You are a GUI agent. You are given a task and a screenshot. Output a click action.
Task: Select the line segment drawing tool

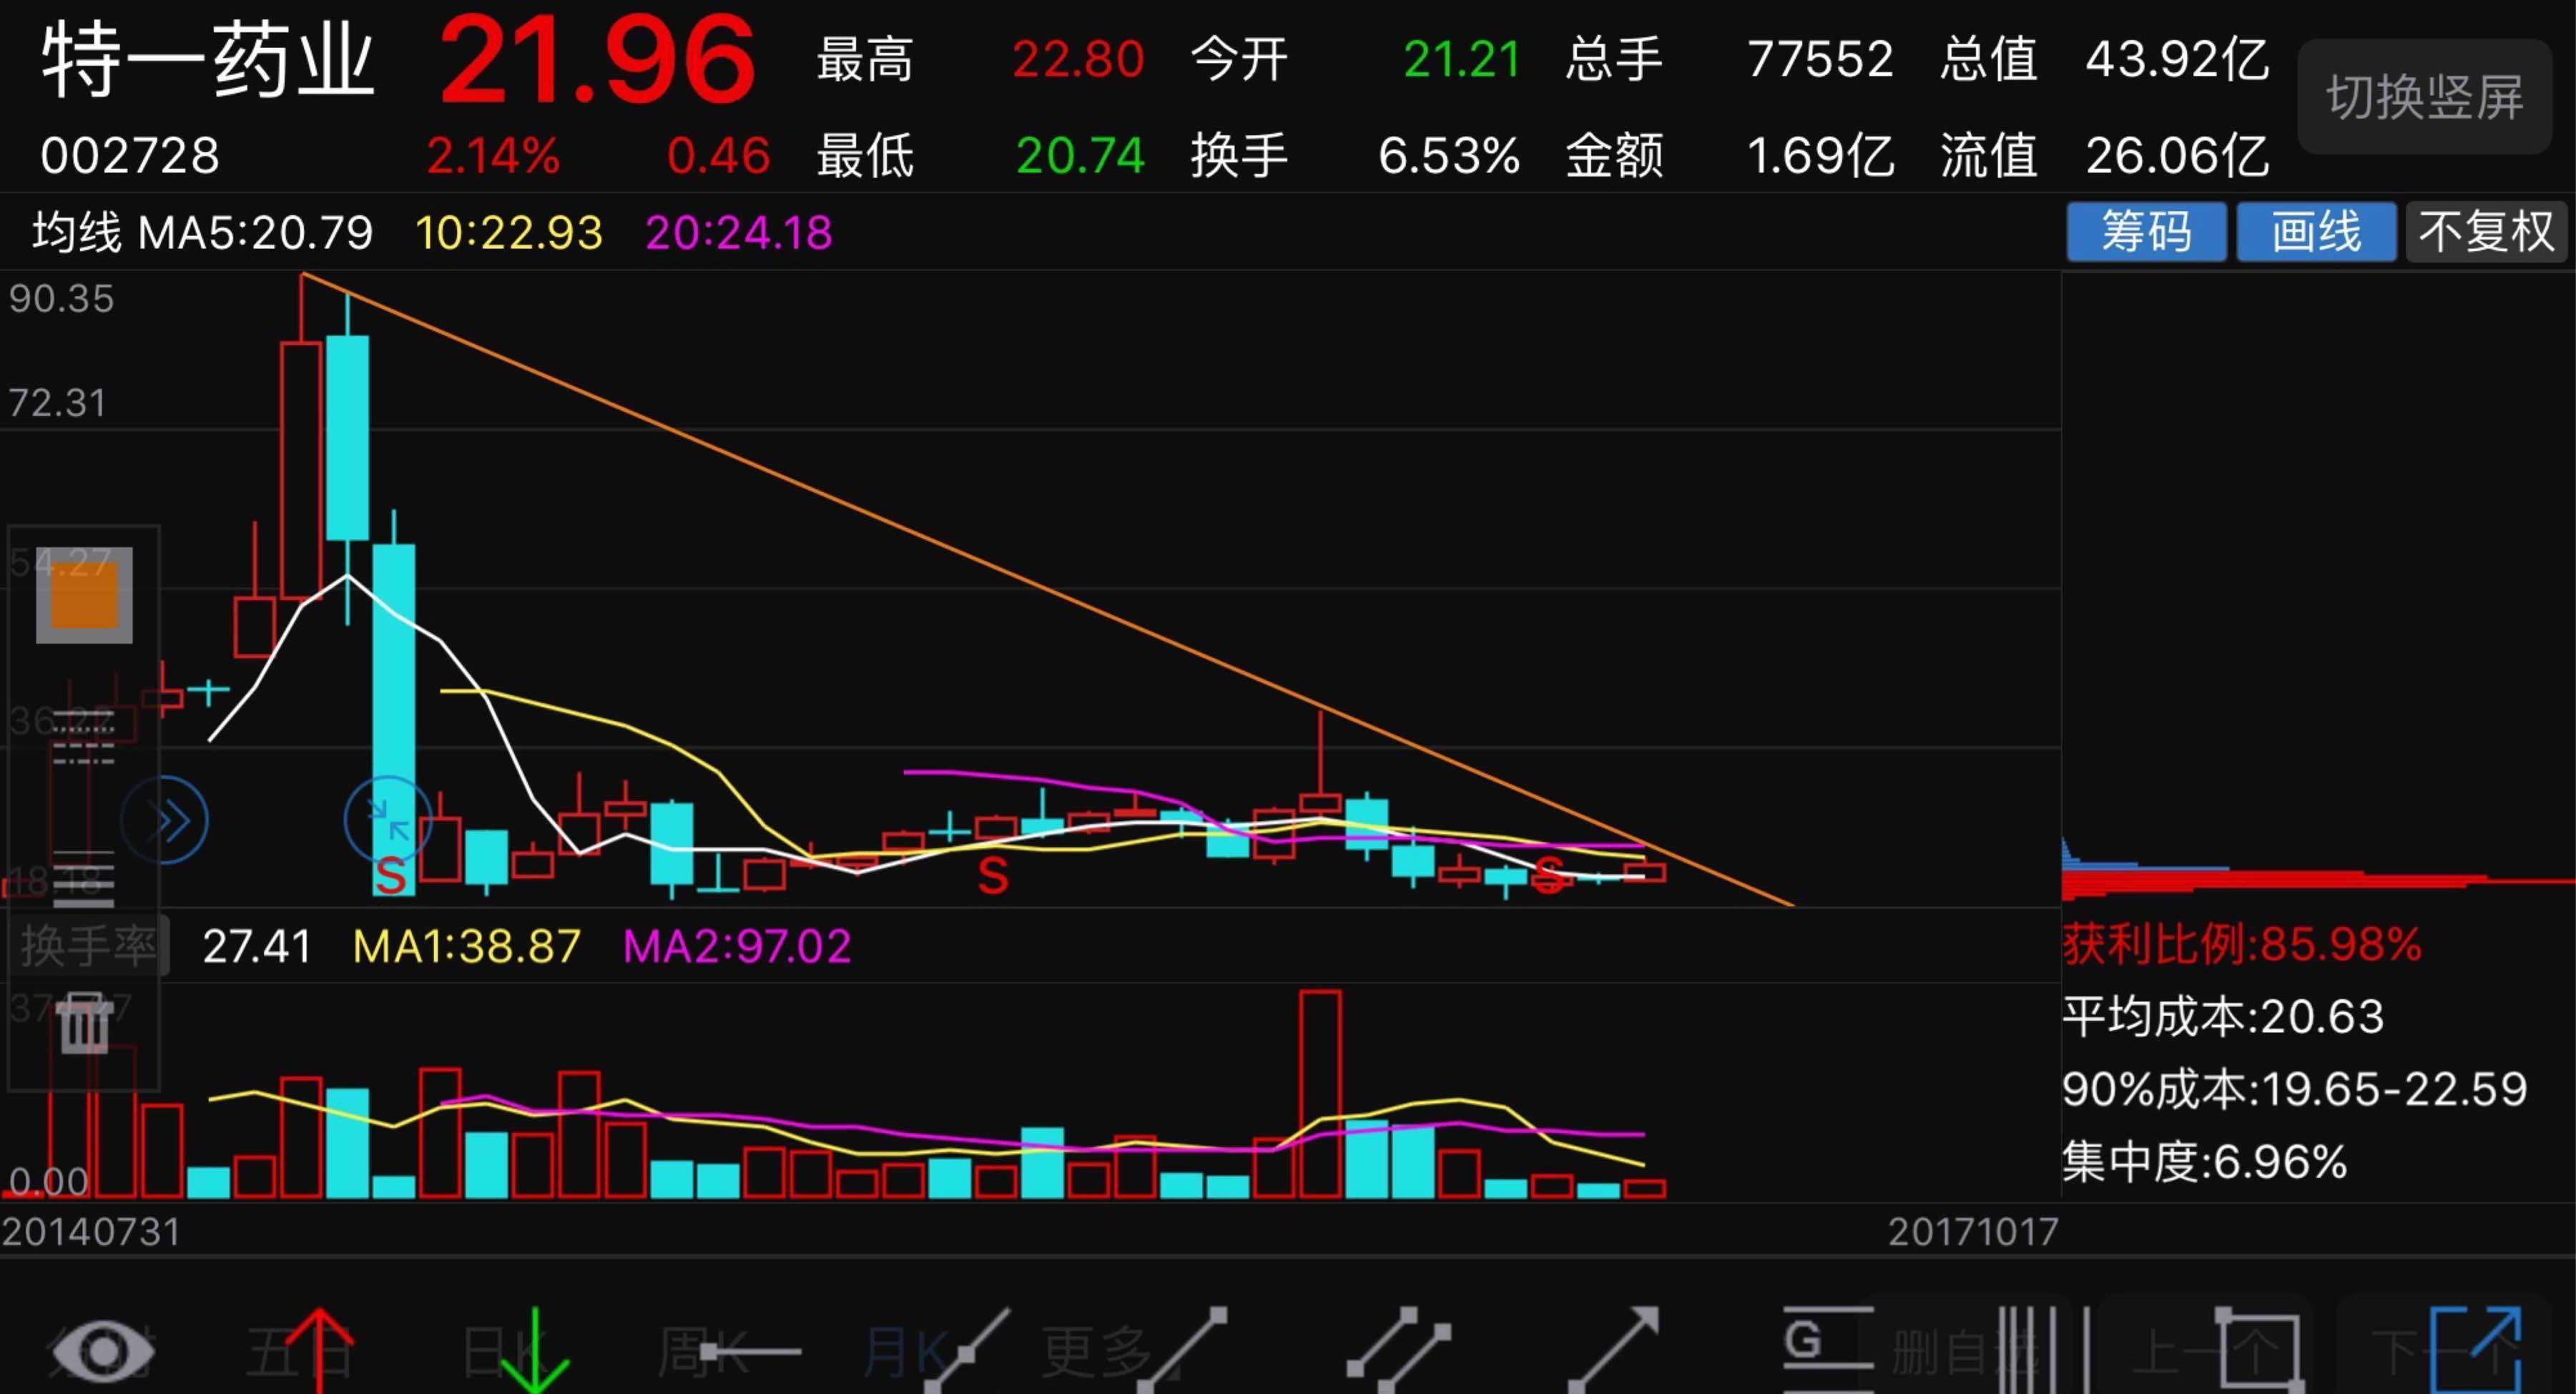tap(1183, 1350)
